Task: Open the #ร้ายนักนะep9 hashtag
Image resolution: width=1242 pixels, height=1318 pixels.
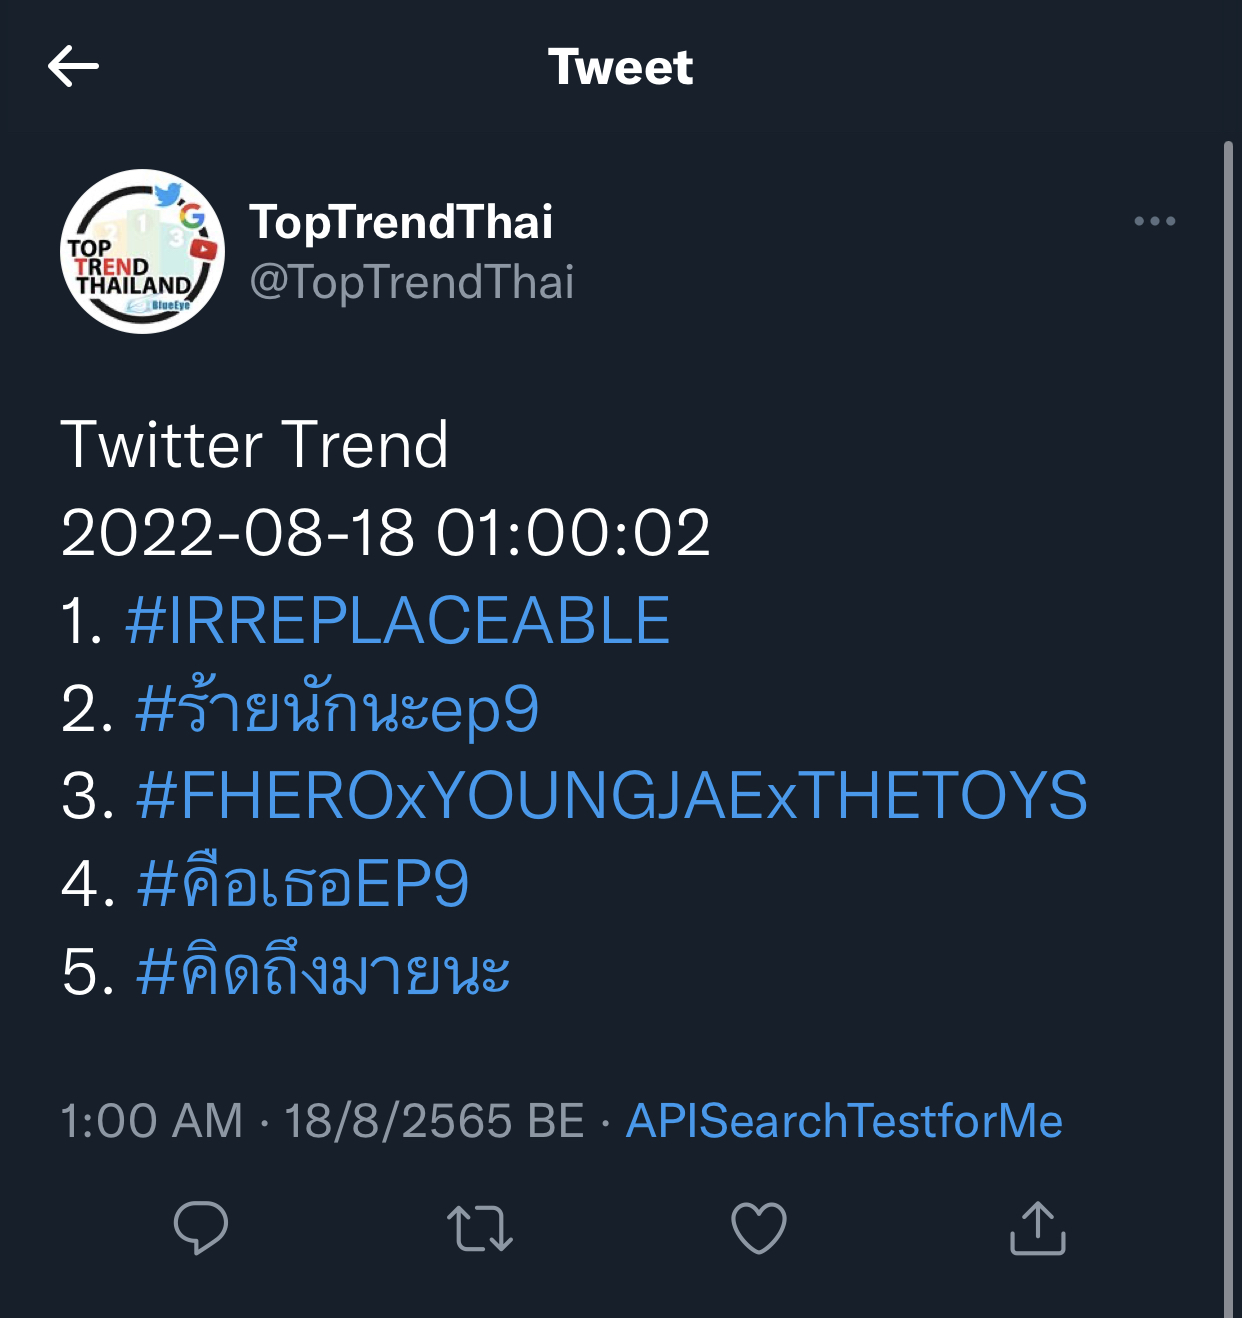Action: coord(337,709)
